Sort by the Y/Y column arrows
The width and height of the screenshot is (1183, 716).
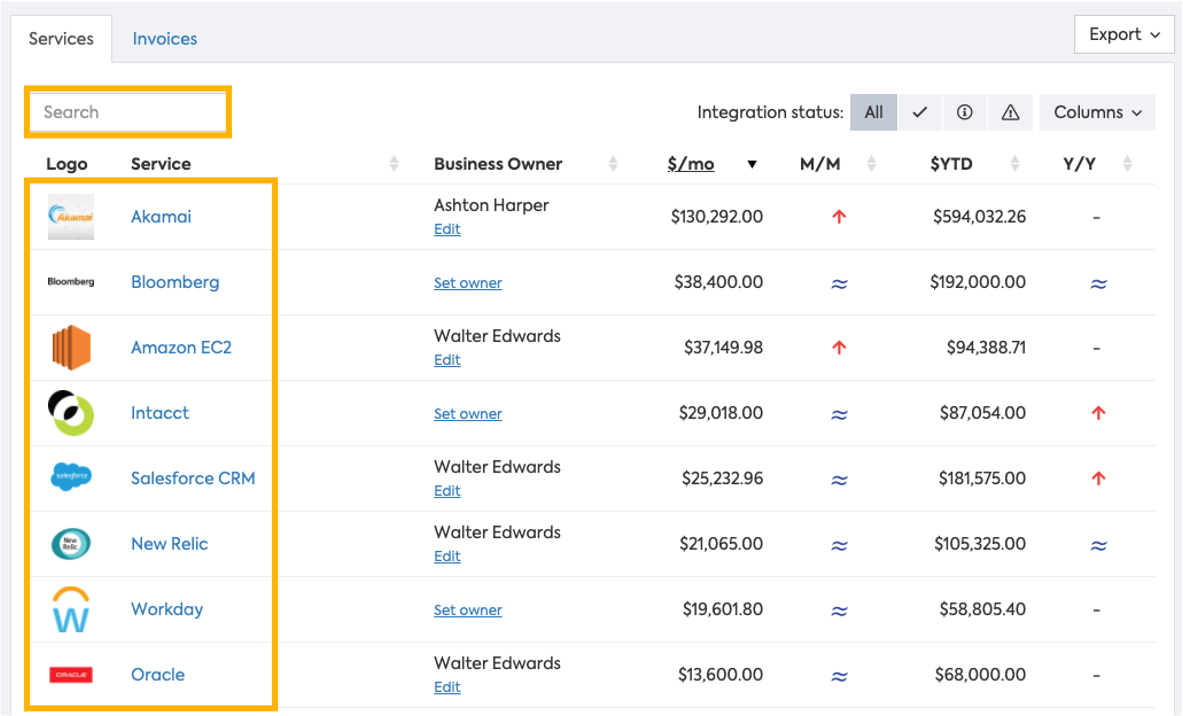click(x=1127, y=164)
